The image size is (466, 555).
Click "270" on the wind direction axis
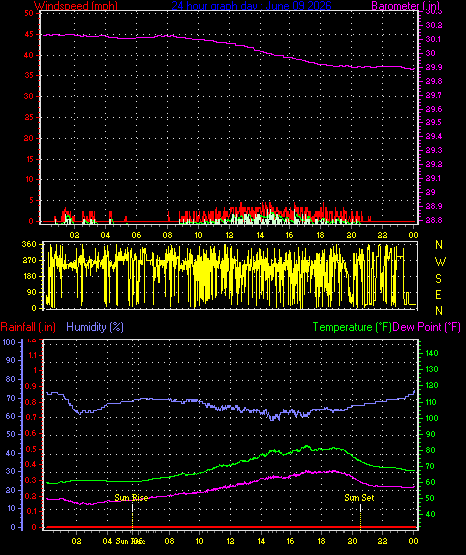(29, 260)
